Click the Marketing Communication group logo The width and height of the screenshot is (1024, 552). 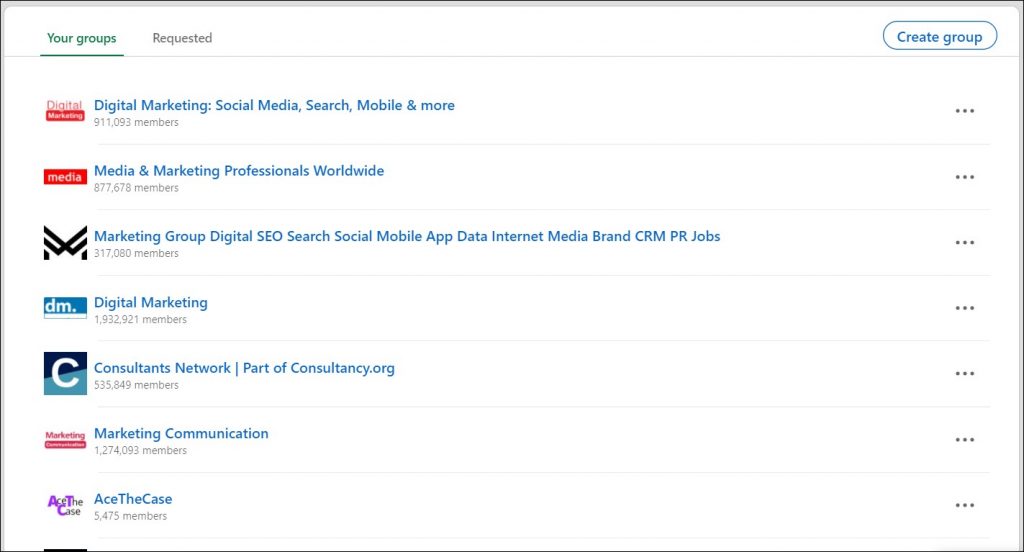[65, 439]
